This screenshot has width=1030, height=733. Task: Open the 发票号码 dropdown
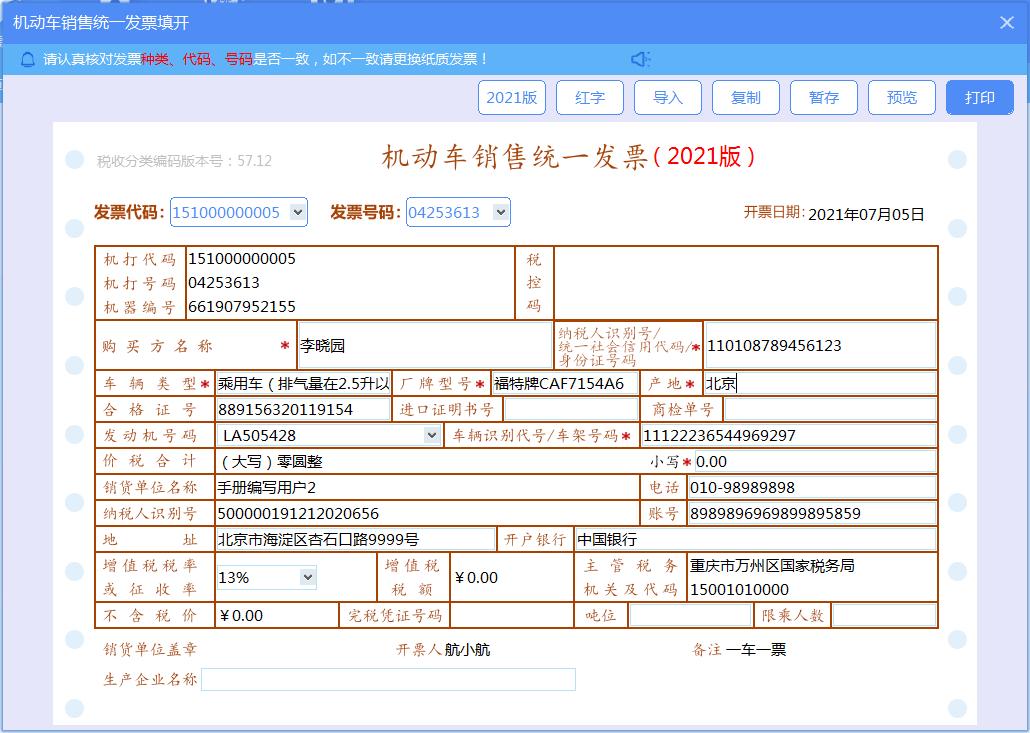tap(498, 212)
